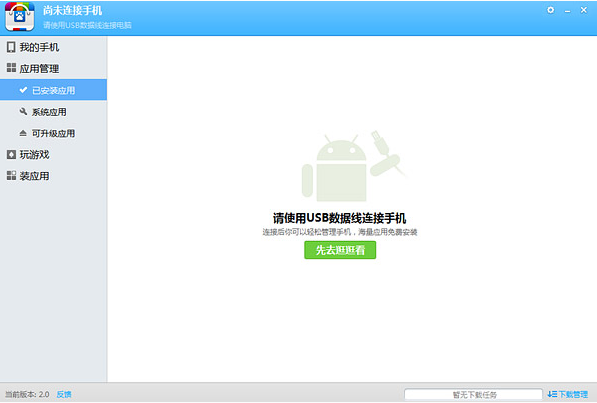The height and width of the screenshot is (403, 597).
Task: Click the checkmark icon beside 已安装应用
Action: [x=23, y=90]
